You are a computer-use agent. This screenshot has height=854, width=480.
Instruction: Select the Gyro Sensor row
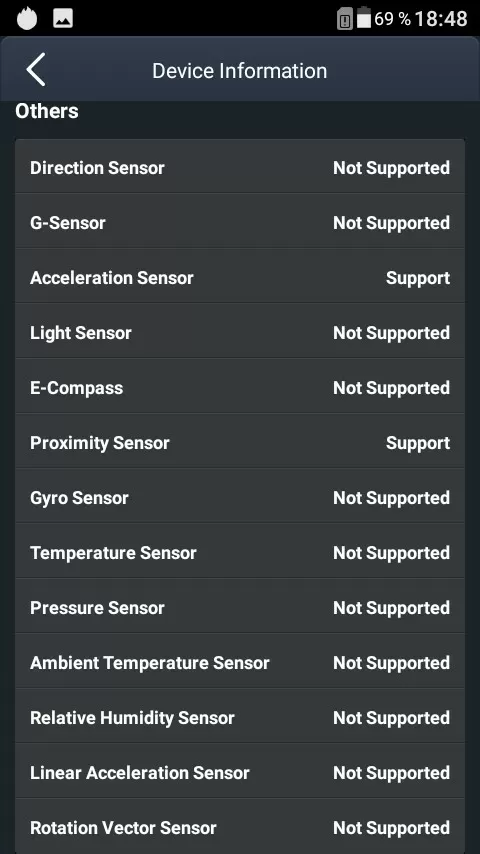[x=240, y=496]
